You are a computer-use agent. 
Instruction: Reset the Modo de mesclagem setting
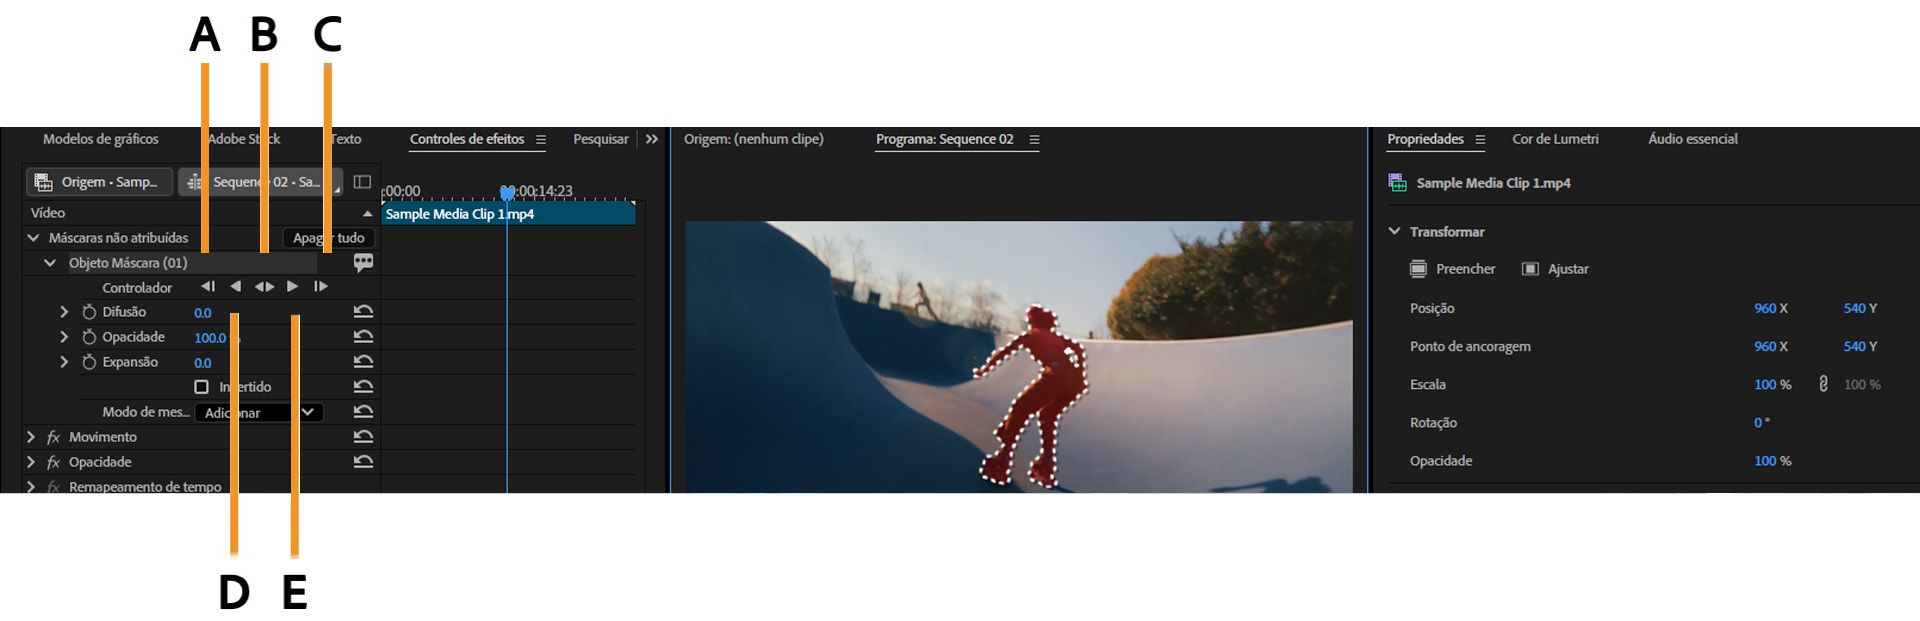point(363,412)
